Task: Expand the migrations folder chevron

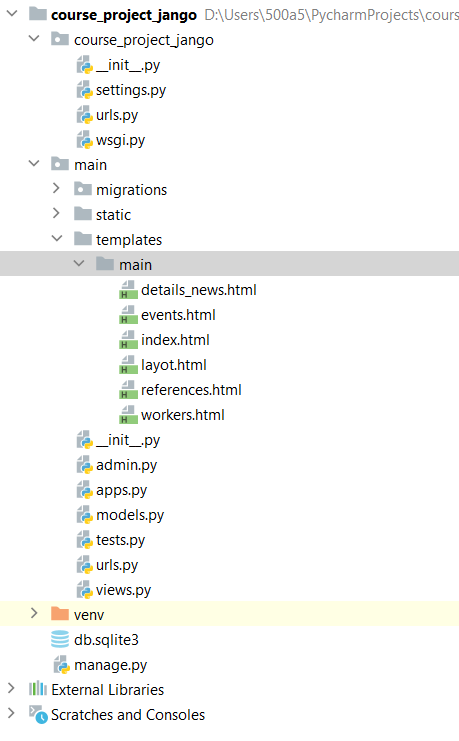Action: (56, 189)
